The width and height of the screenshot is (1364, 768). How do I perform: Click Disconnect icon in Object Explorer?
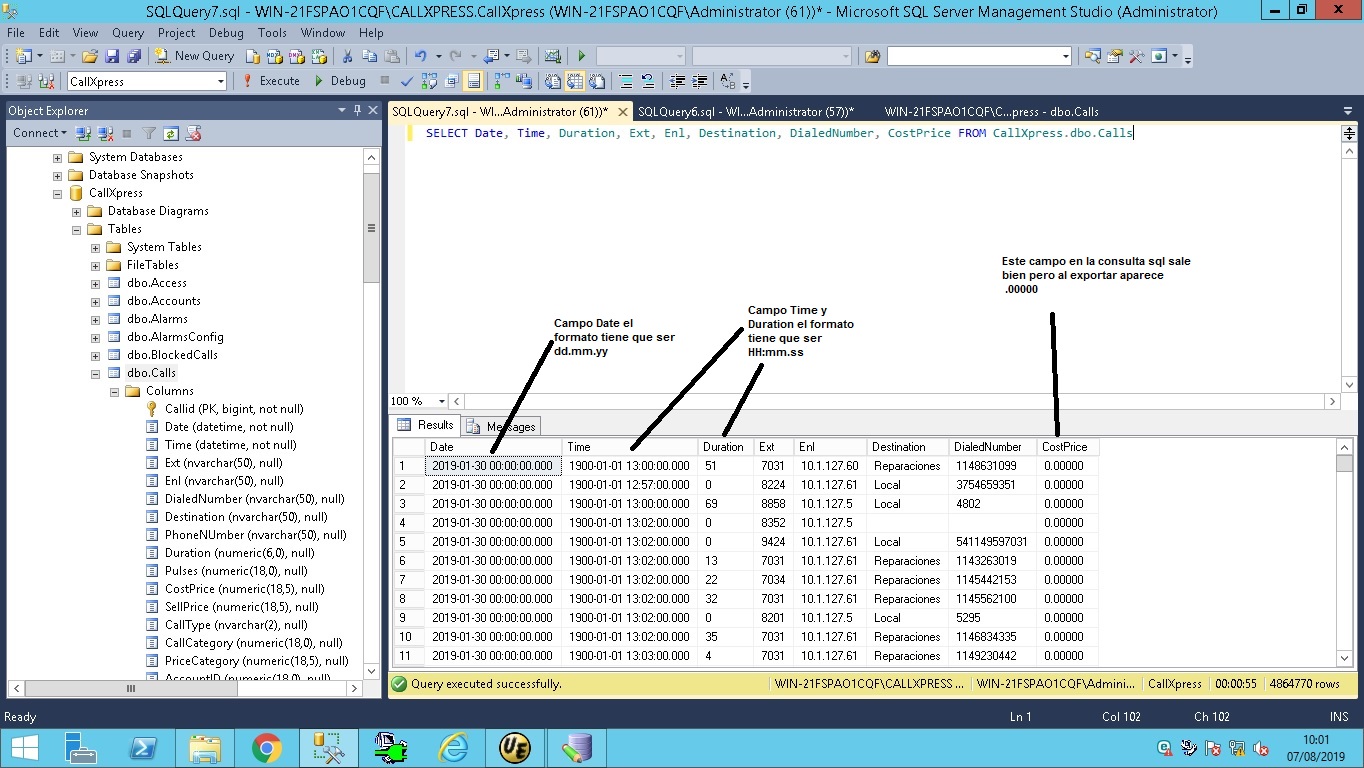point(105,132)
